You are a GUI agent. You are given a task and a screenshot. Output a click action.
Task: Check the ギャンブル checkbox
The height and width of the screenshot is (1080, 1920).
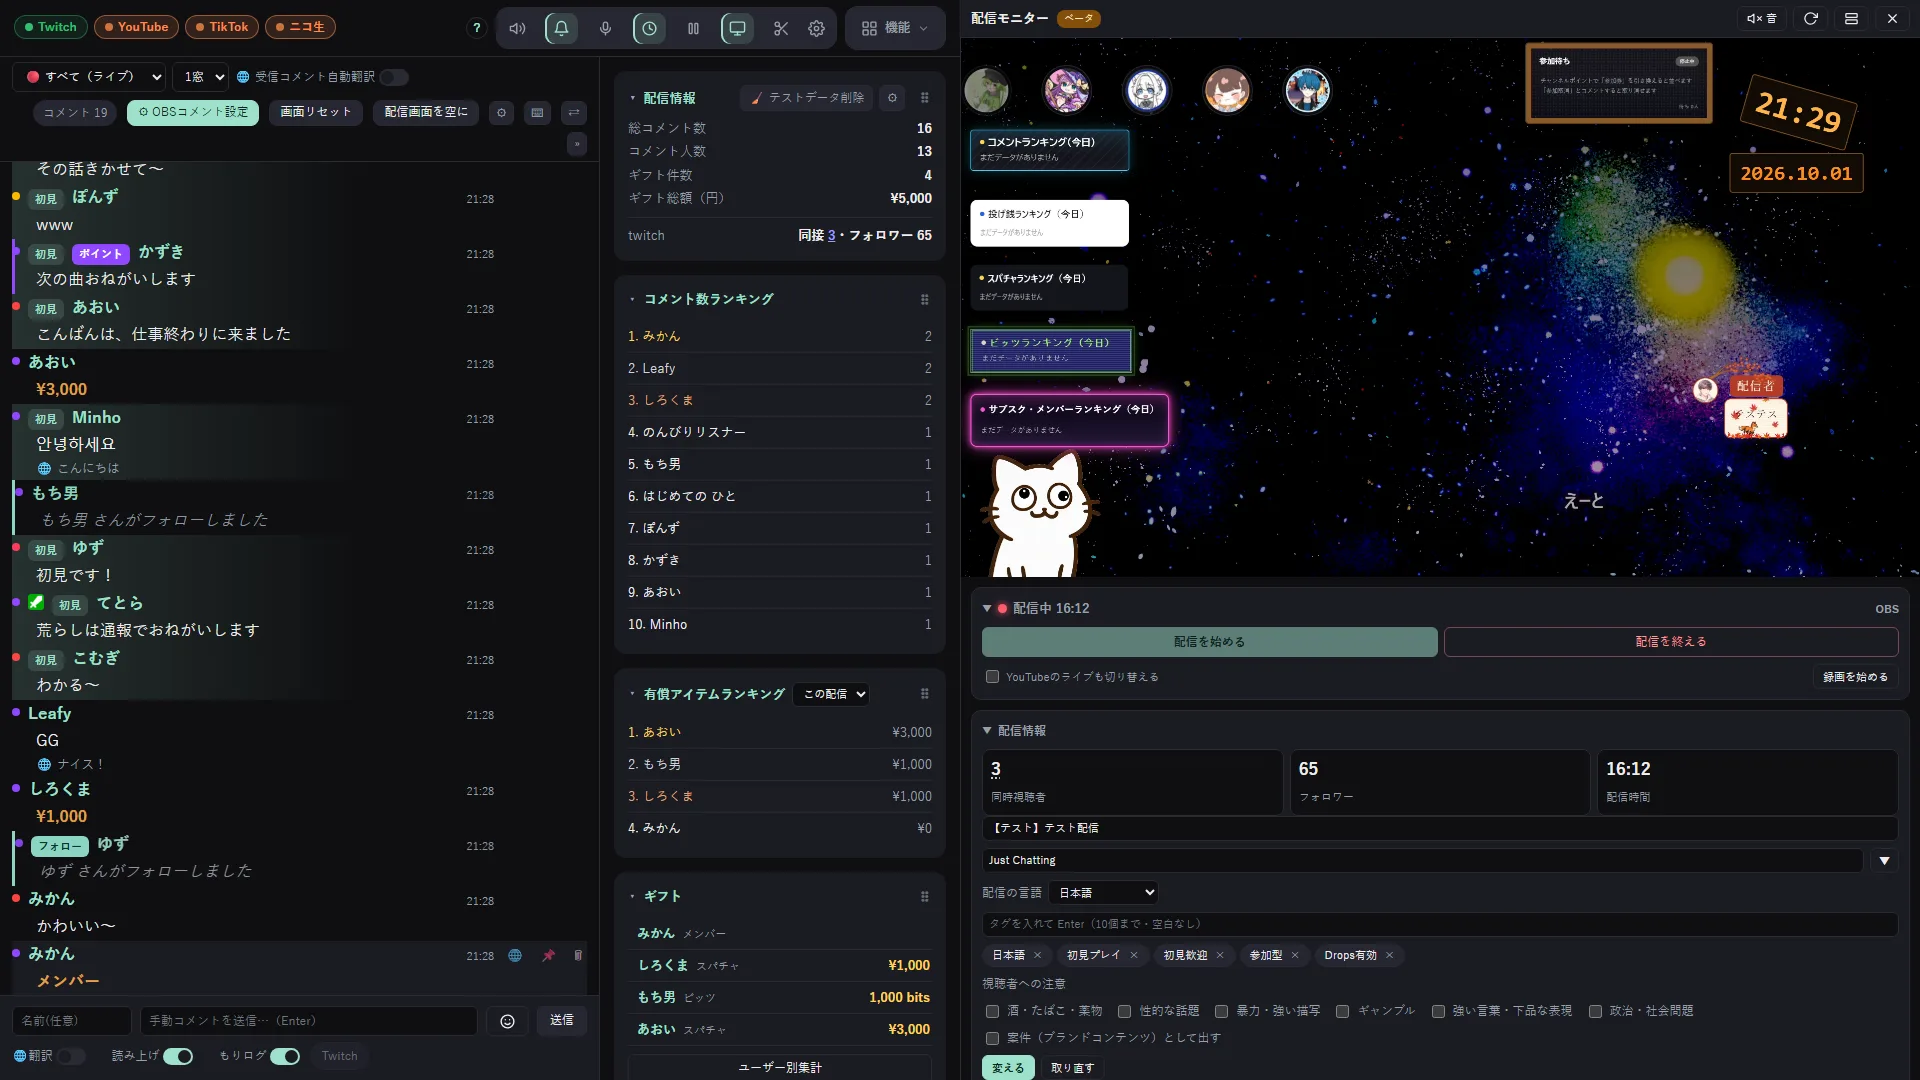pos(1342,1011)
